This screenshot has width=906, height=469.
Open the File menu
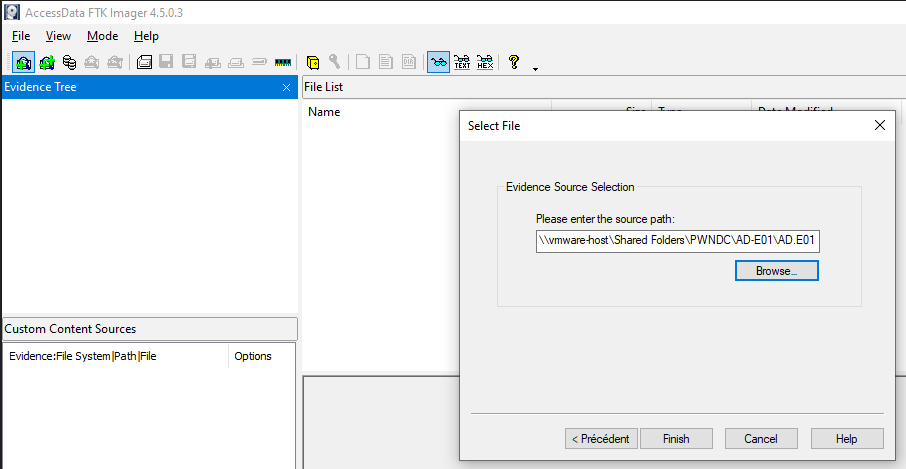21,36
